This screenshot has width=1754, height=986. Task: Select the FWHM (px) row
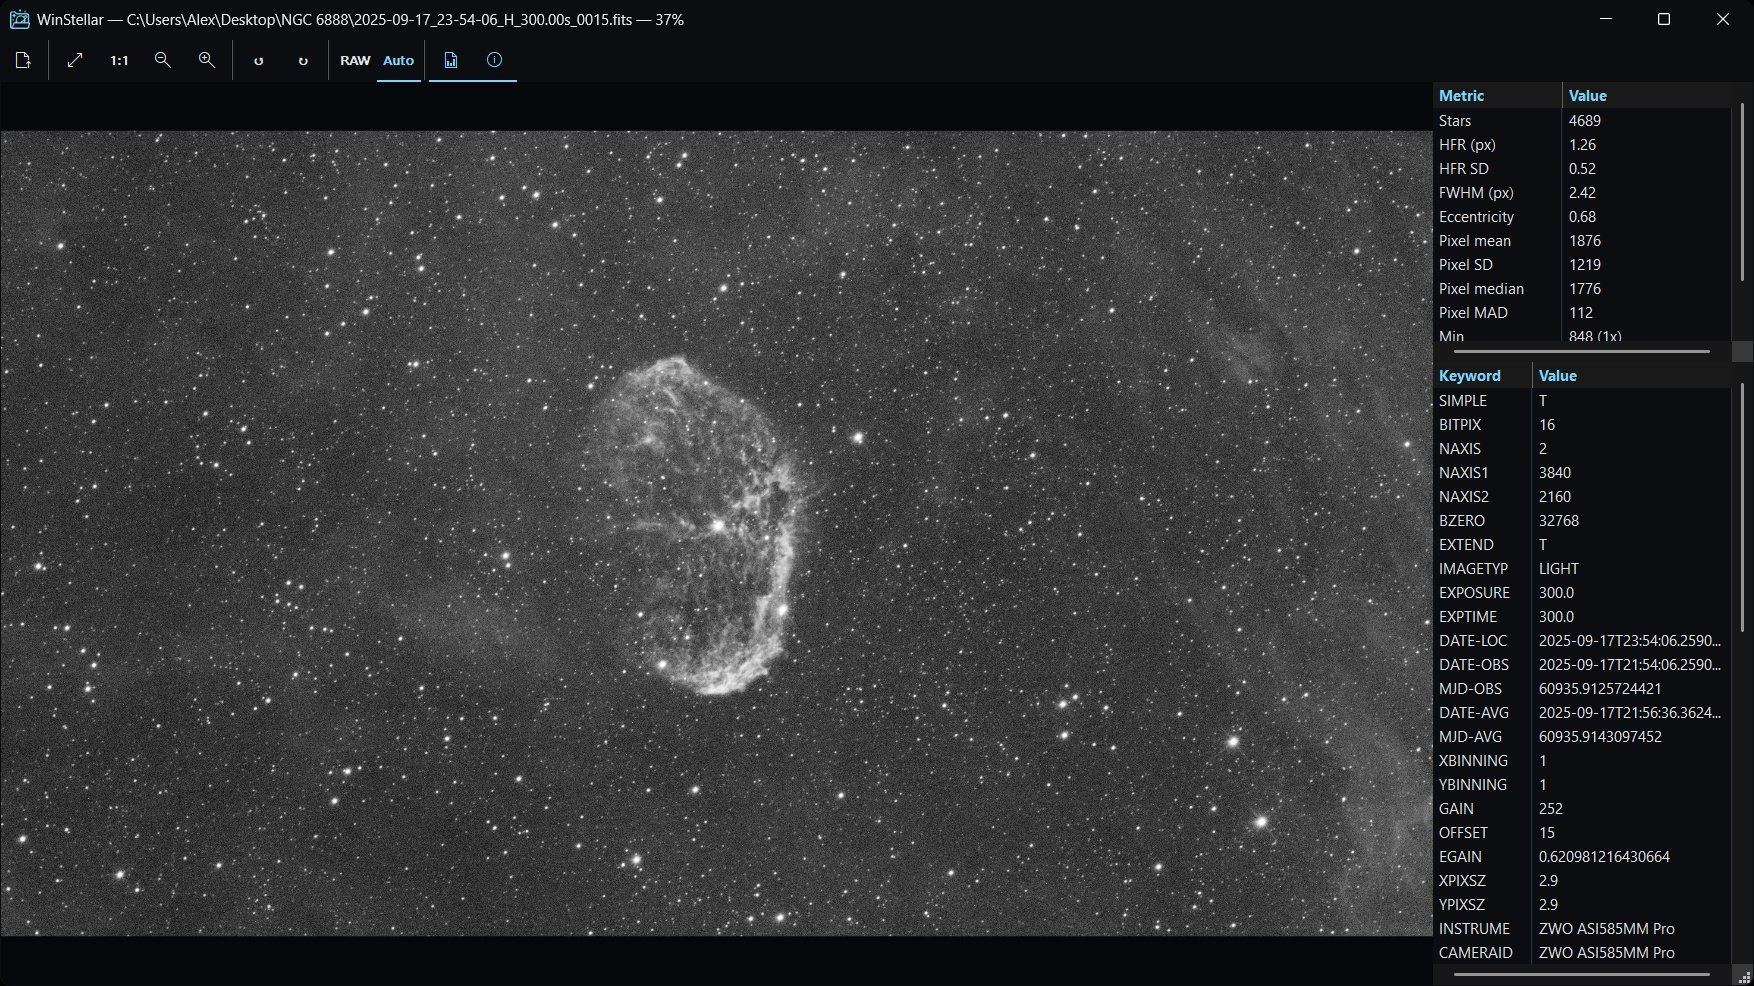coord(1583,192)
